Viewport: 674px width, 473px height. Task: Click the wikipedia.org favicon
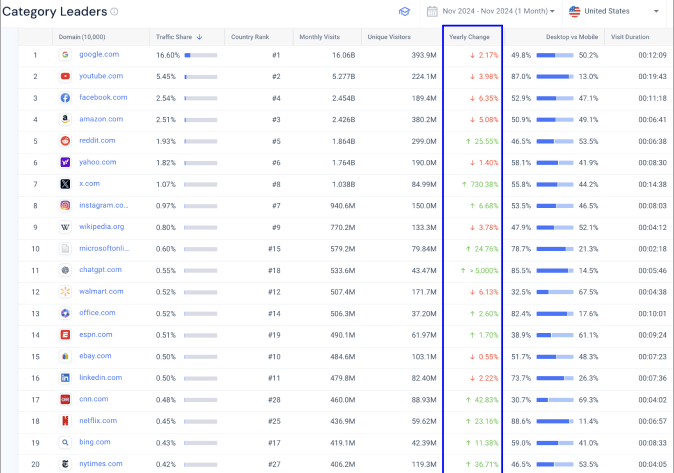pyautogui.click(x=65, y=227)
